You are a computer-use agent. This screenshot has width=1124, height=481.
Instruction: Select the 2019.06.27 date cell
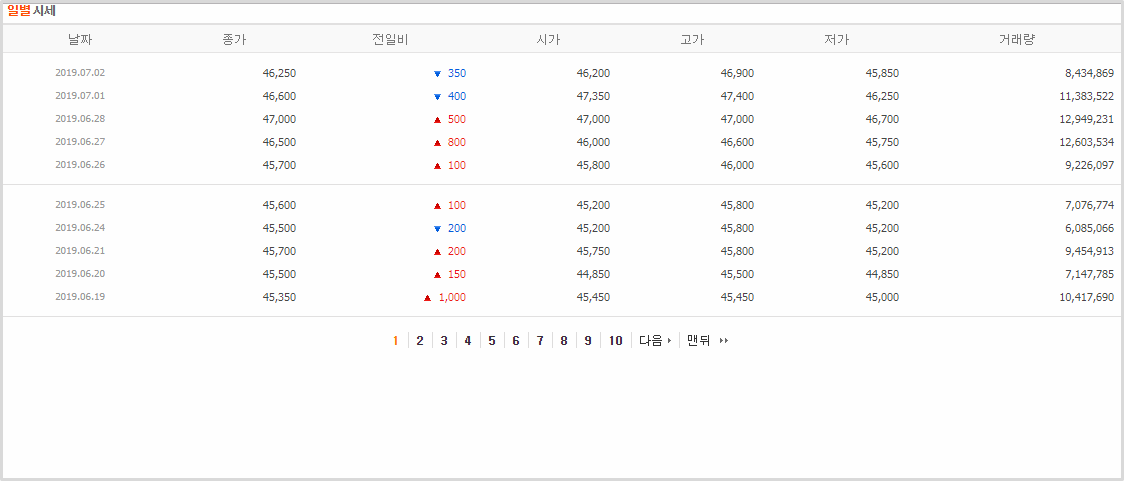80,142
